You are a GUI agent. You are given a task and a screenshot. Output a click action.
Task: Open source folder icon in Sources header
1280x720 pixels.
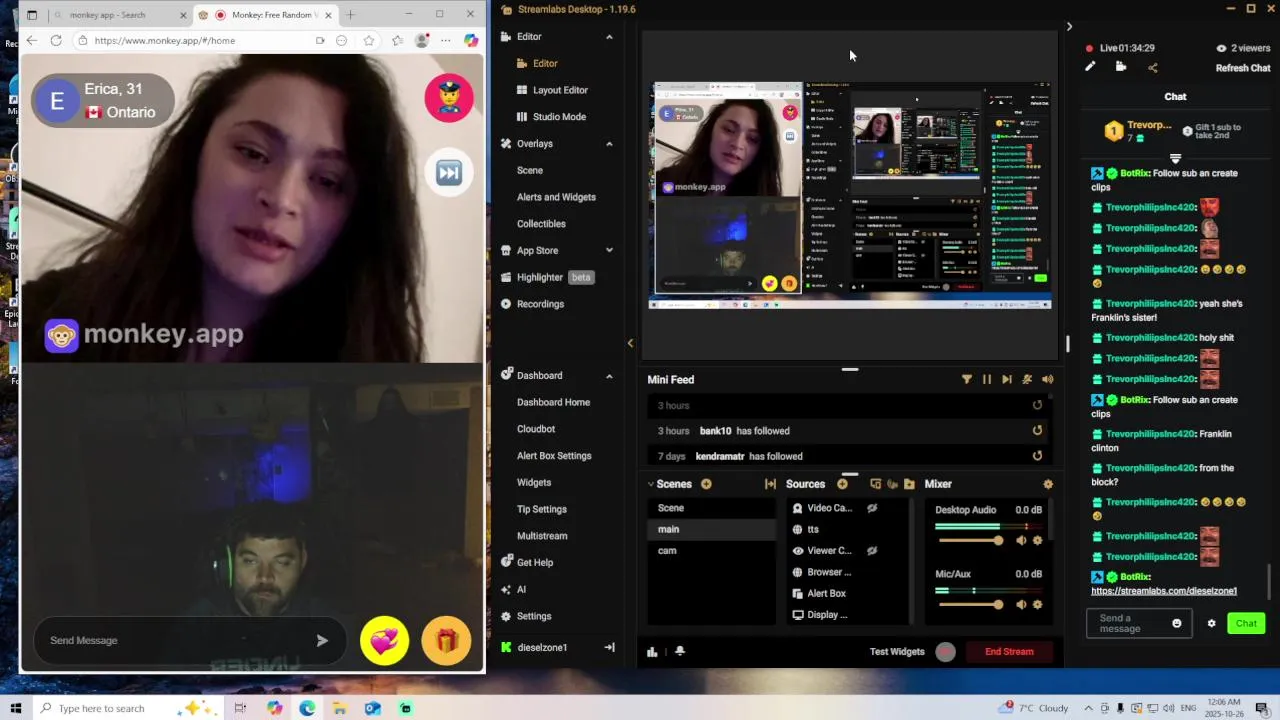909,484
